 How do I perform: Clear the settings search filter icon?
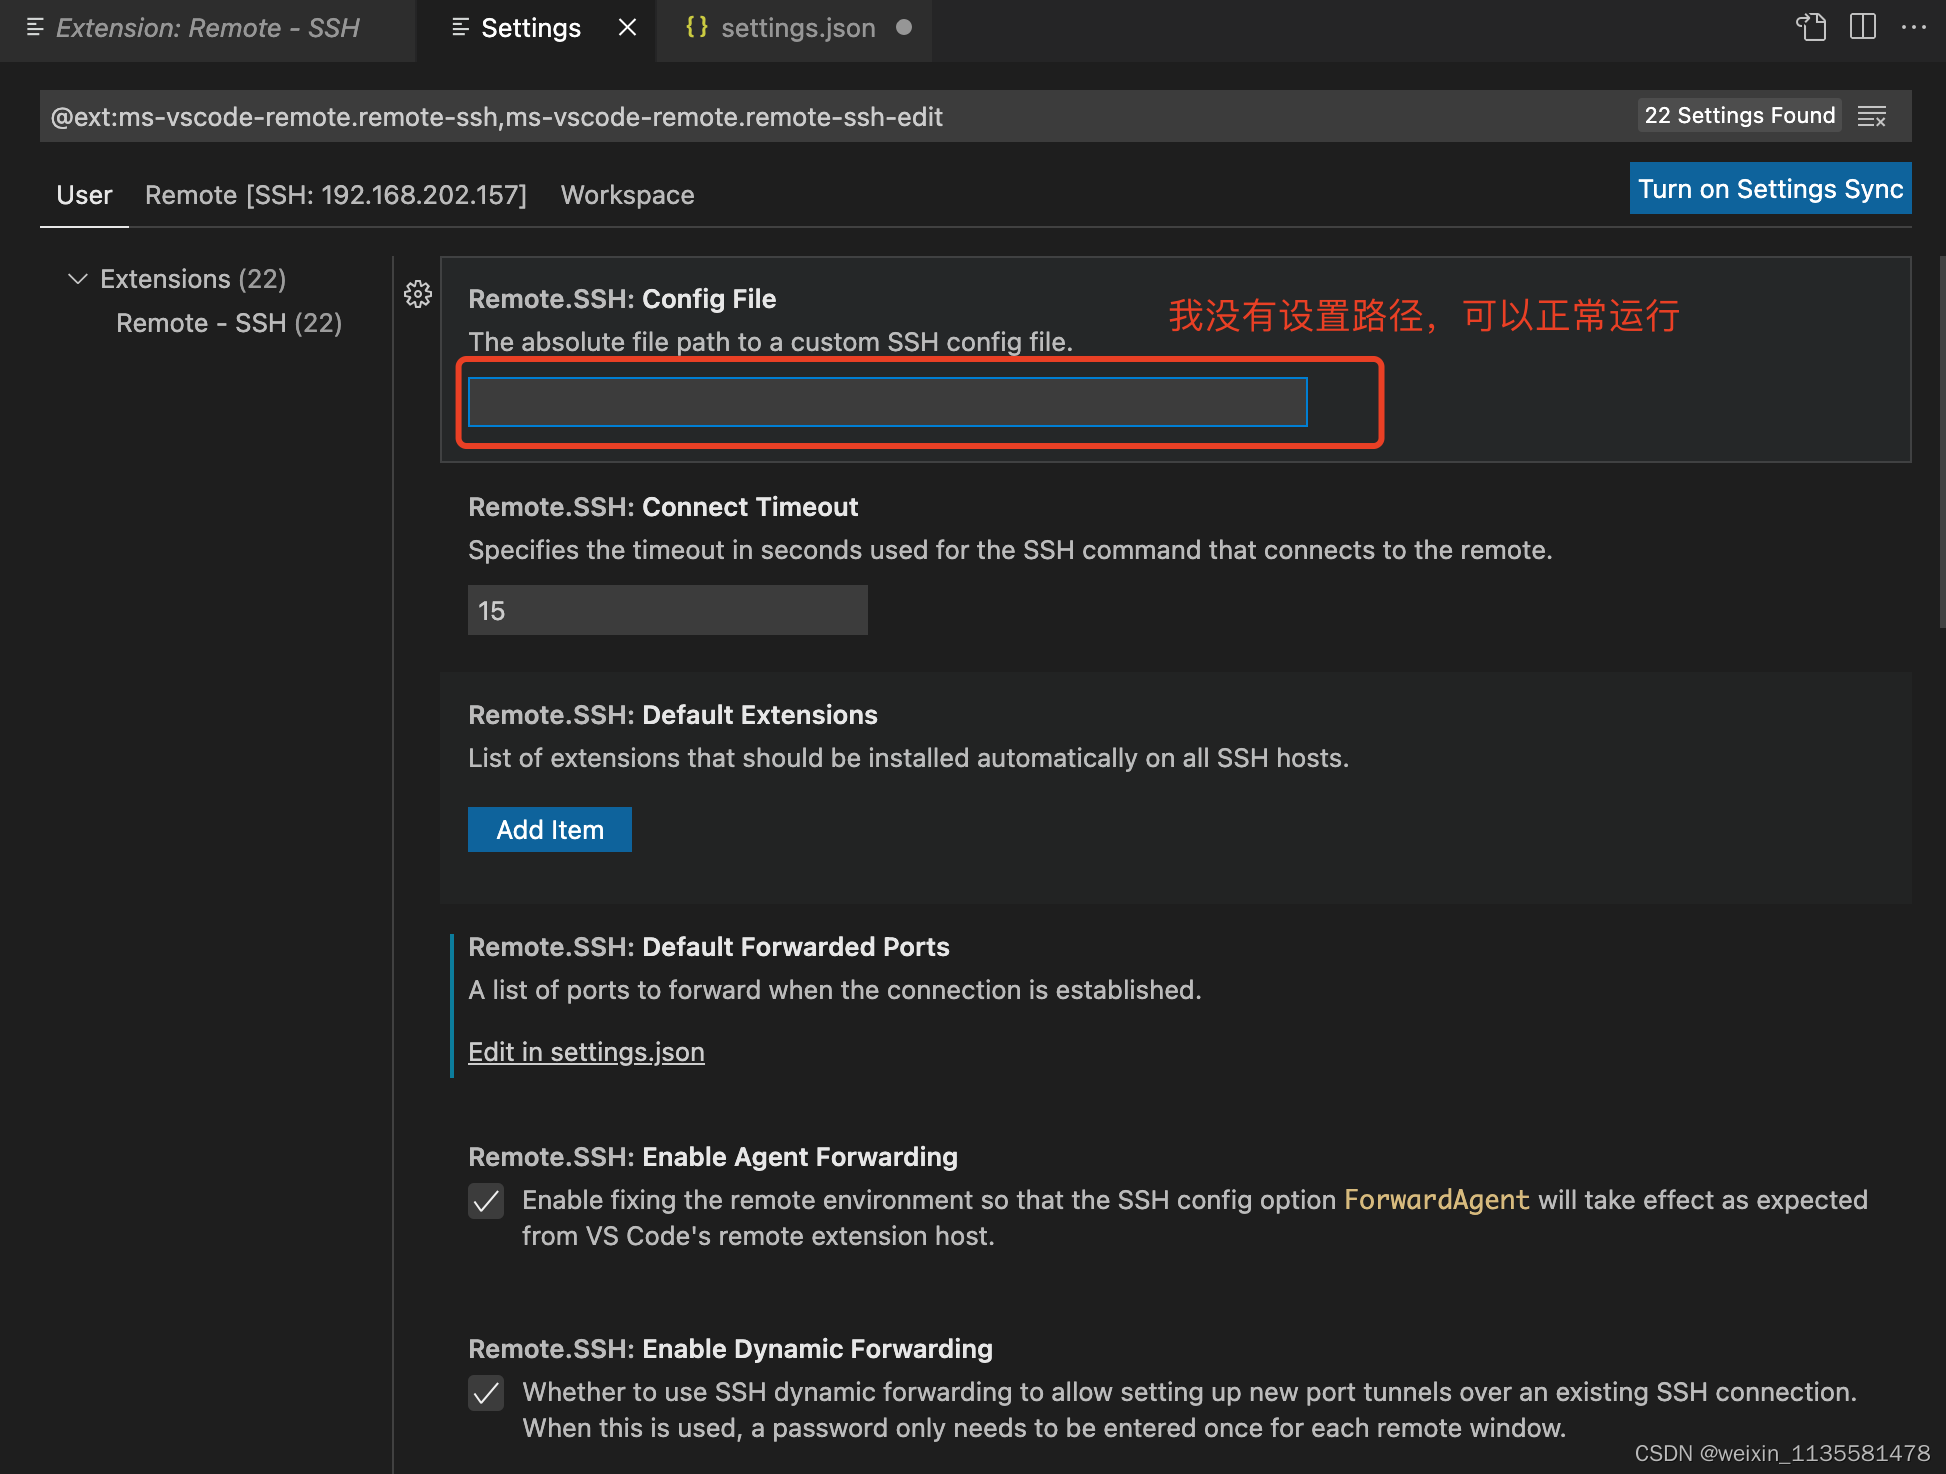pos(1872,117)
